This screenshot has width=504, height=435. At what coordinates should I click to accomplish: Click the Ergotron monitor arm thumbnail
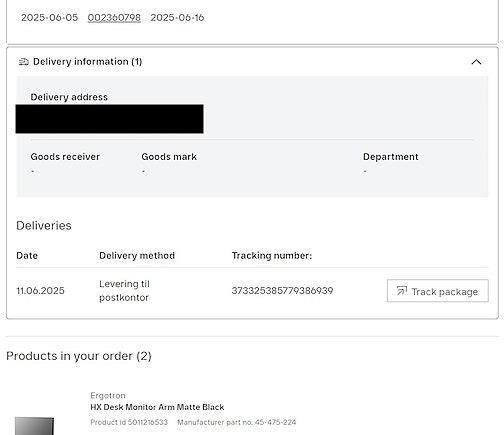pos(34,426)
